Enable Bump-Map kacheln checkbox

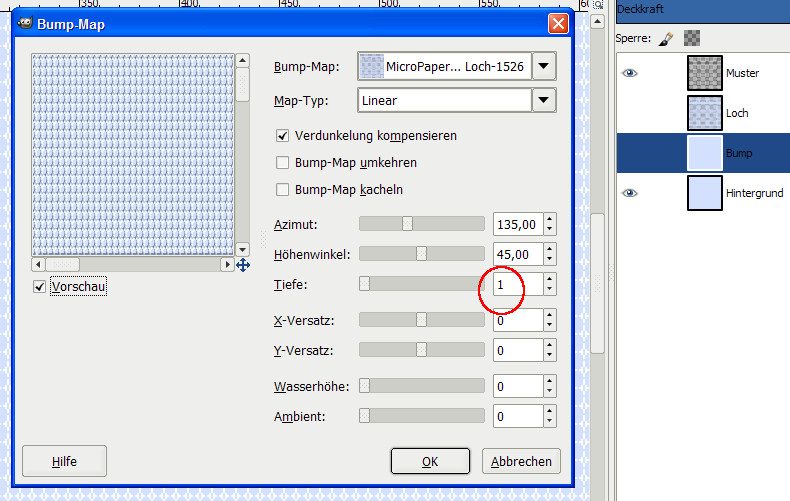coord(282,189)
